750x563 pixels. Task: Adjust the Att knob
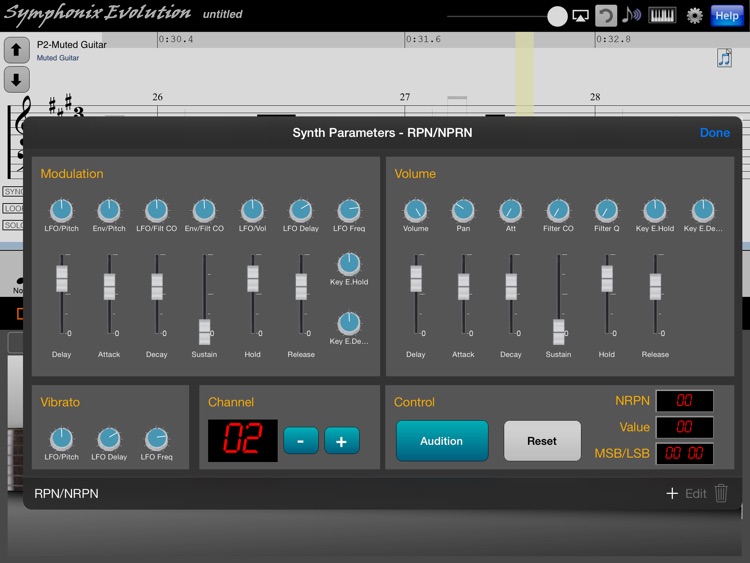511,210
